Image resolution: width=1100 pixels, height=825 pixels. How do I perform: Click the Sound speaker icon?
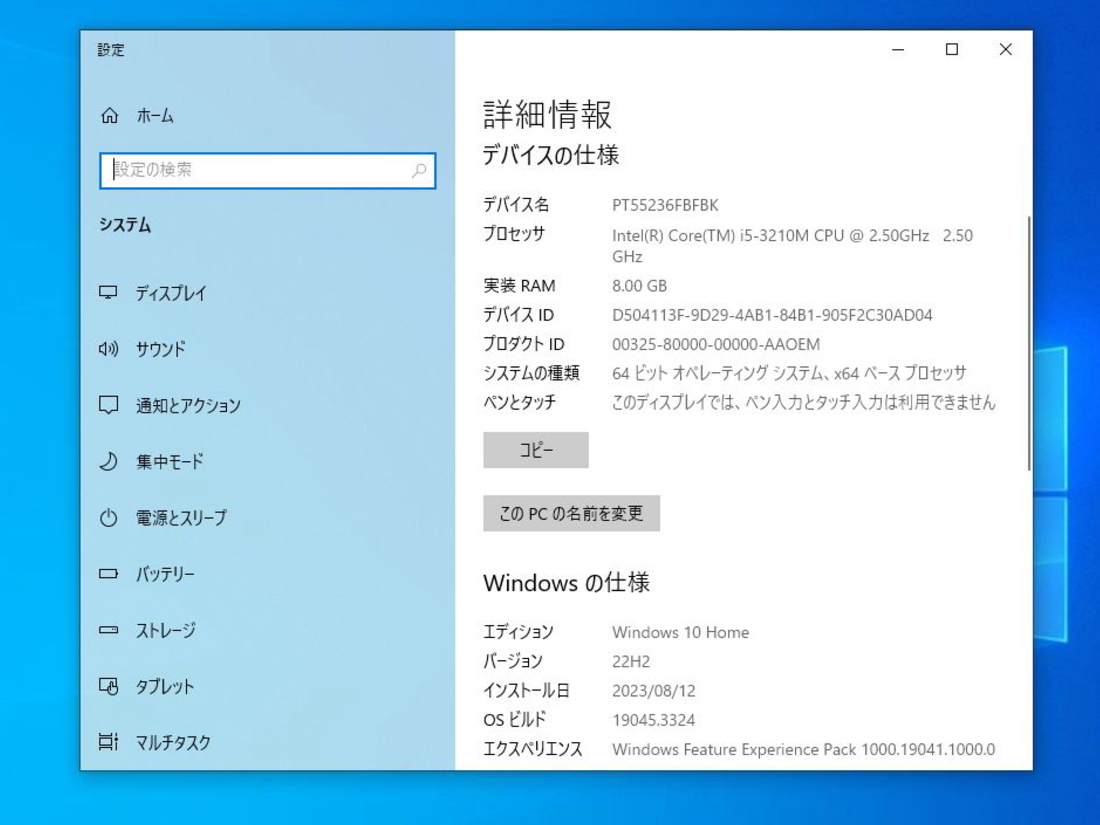coord(108,349)
